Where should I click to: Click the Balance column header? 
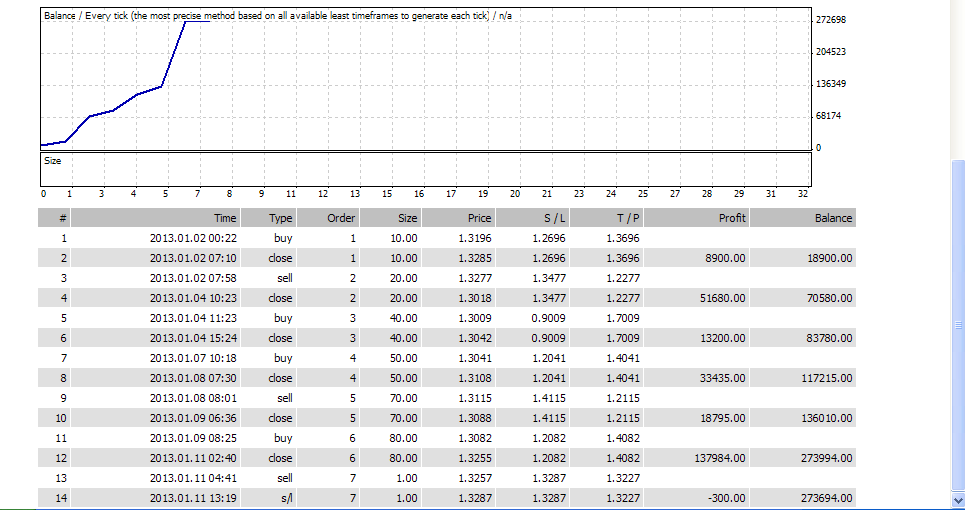click(x=832, y=218)
